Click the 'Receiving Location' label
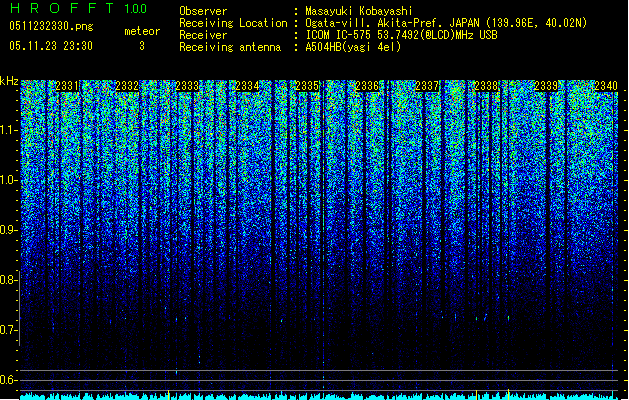 coord(233,23)
